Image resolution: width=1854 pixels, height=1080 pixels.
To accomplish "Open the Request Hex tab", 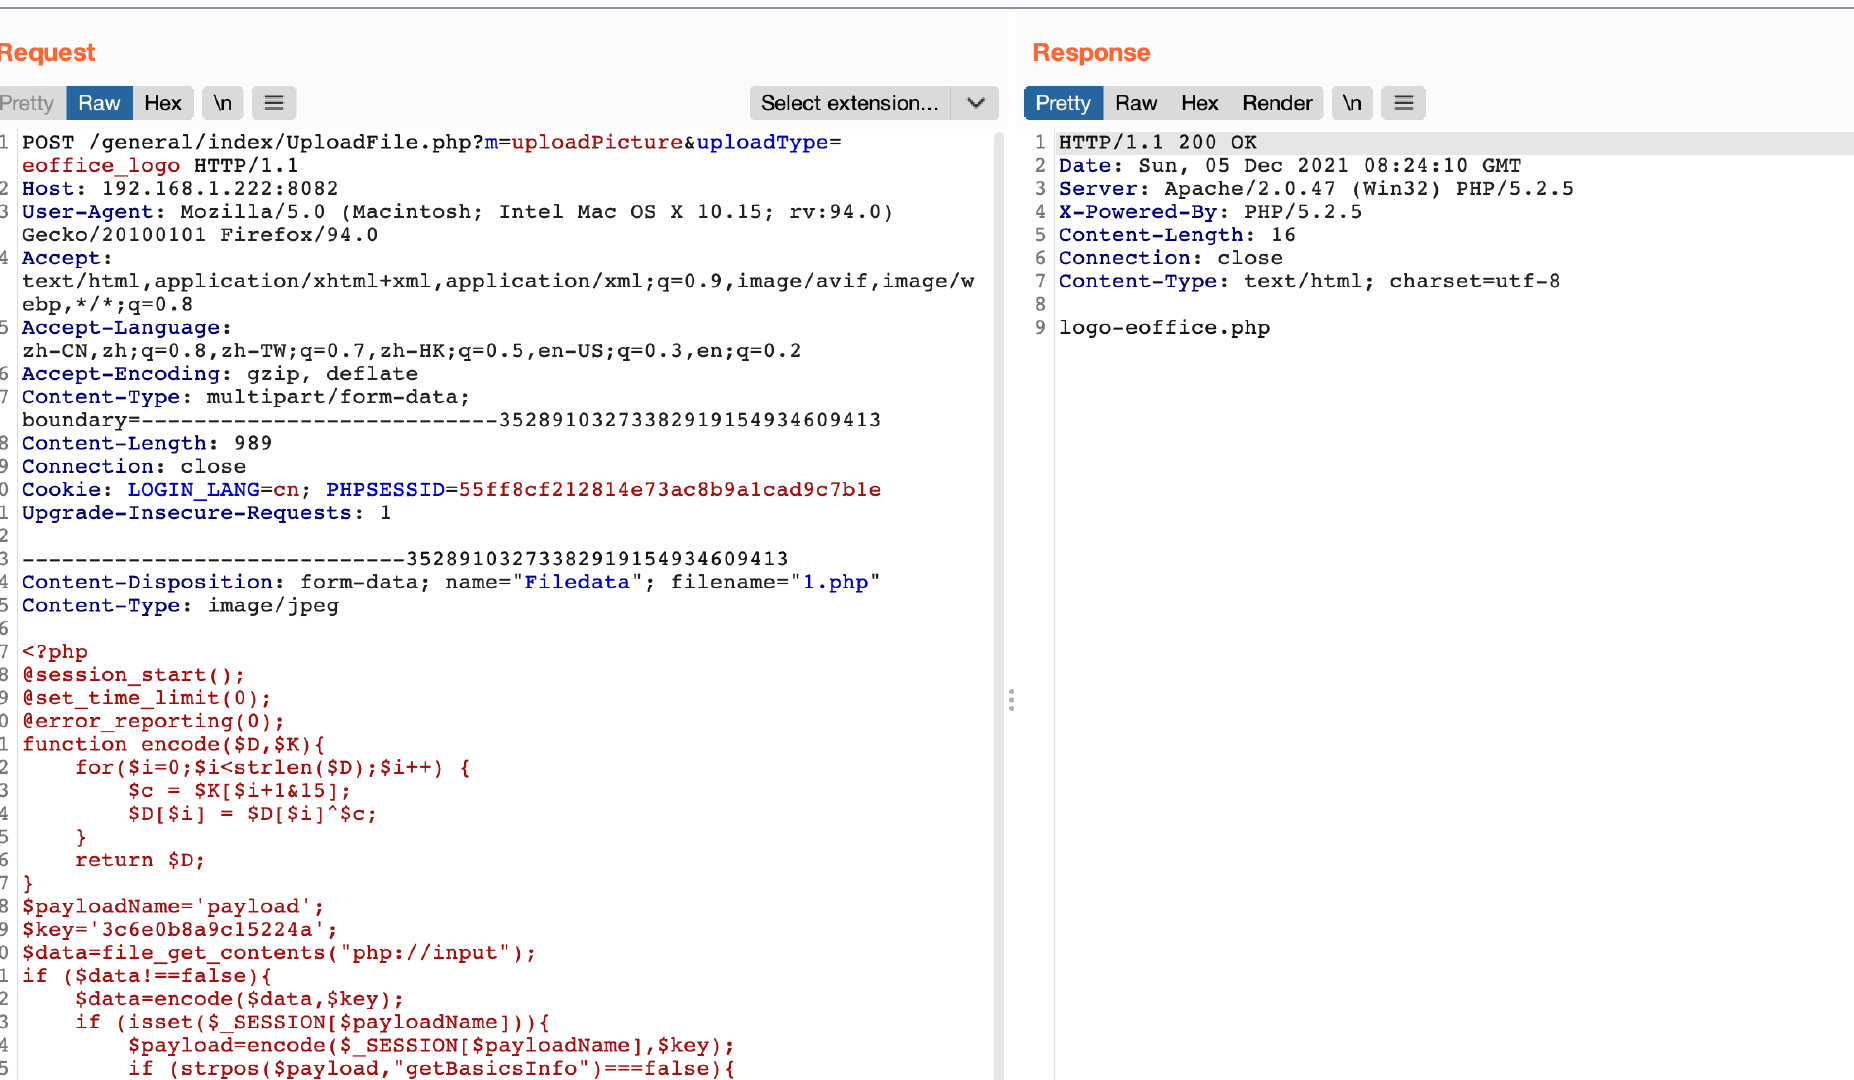I will 163,103.
